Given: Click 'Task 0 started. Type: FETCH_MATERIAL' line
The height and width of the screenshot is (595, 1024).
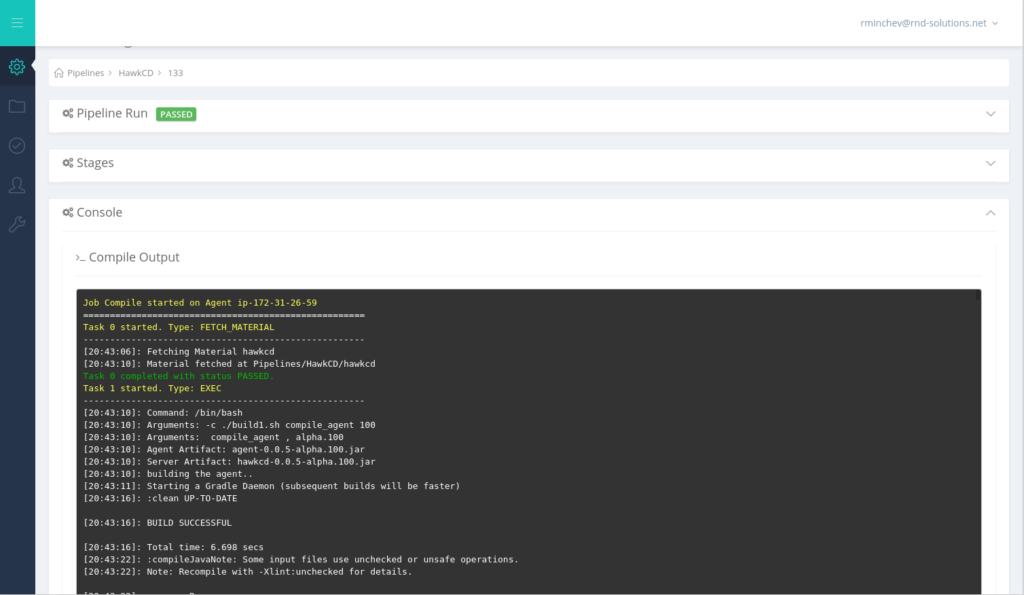Looking at the screenshot, I should pos(179,327).
